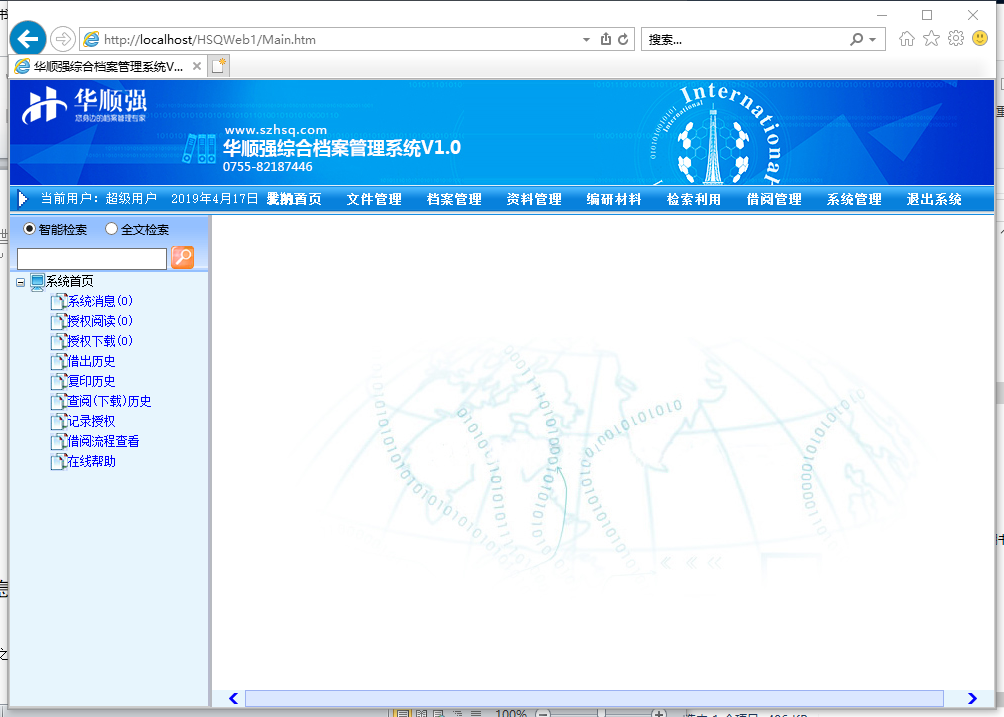The width and height of the screenshot is (1004, 717).
Task: Click the orange magnifier search icon
Action: point(182,258)
